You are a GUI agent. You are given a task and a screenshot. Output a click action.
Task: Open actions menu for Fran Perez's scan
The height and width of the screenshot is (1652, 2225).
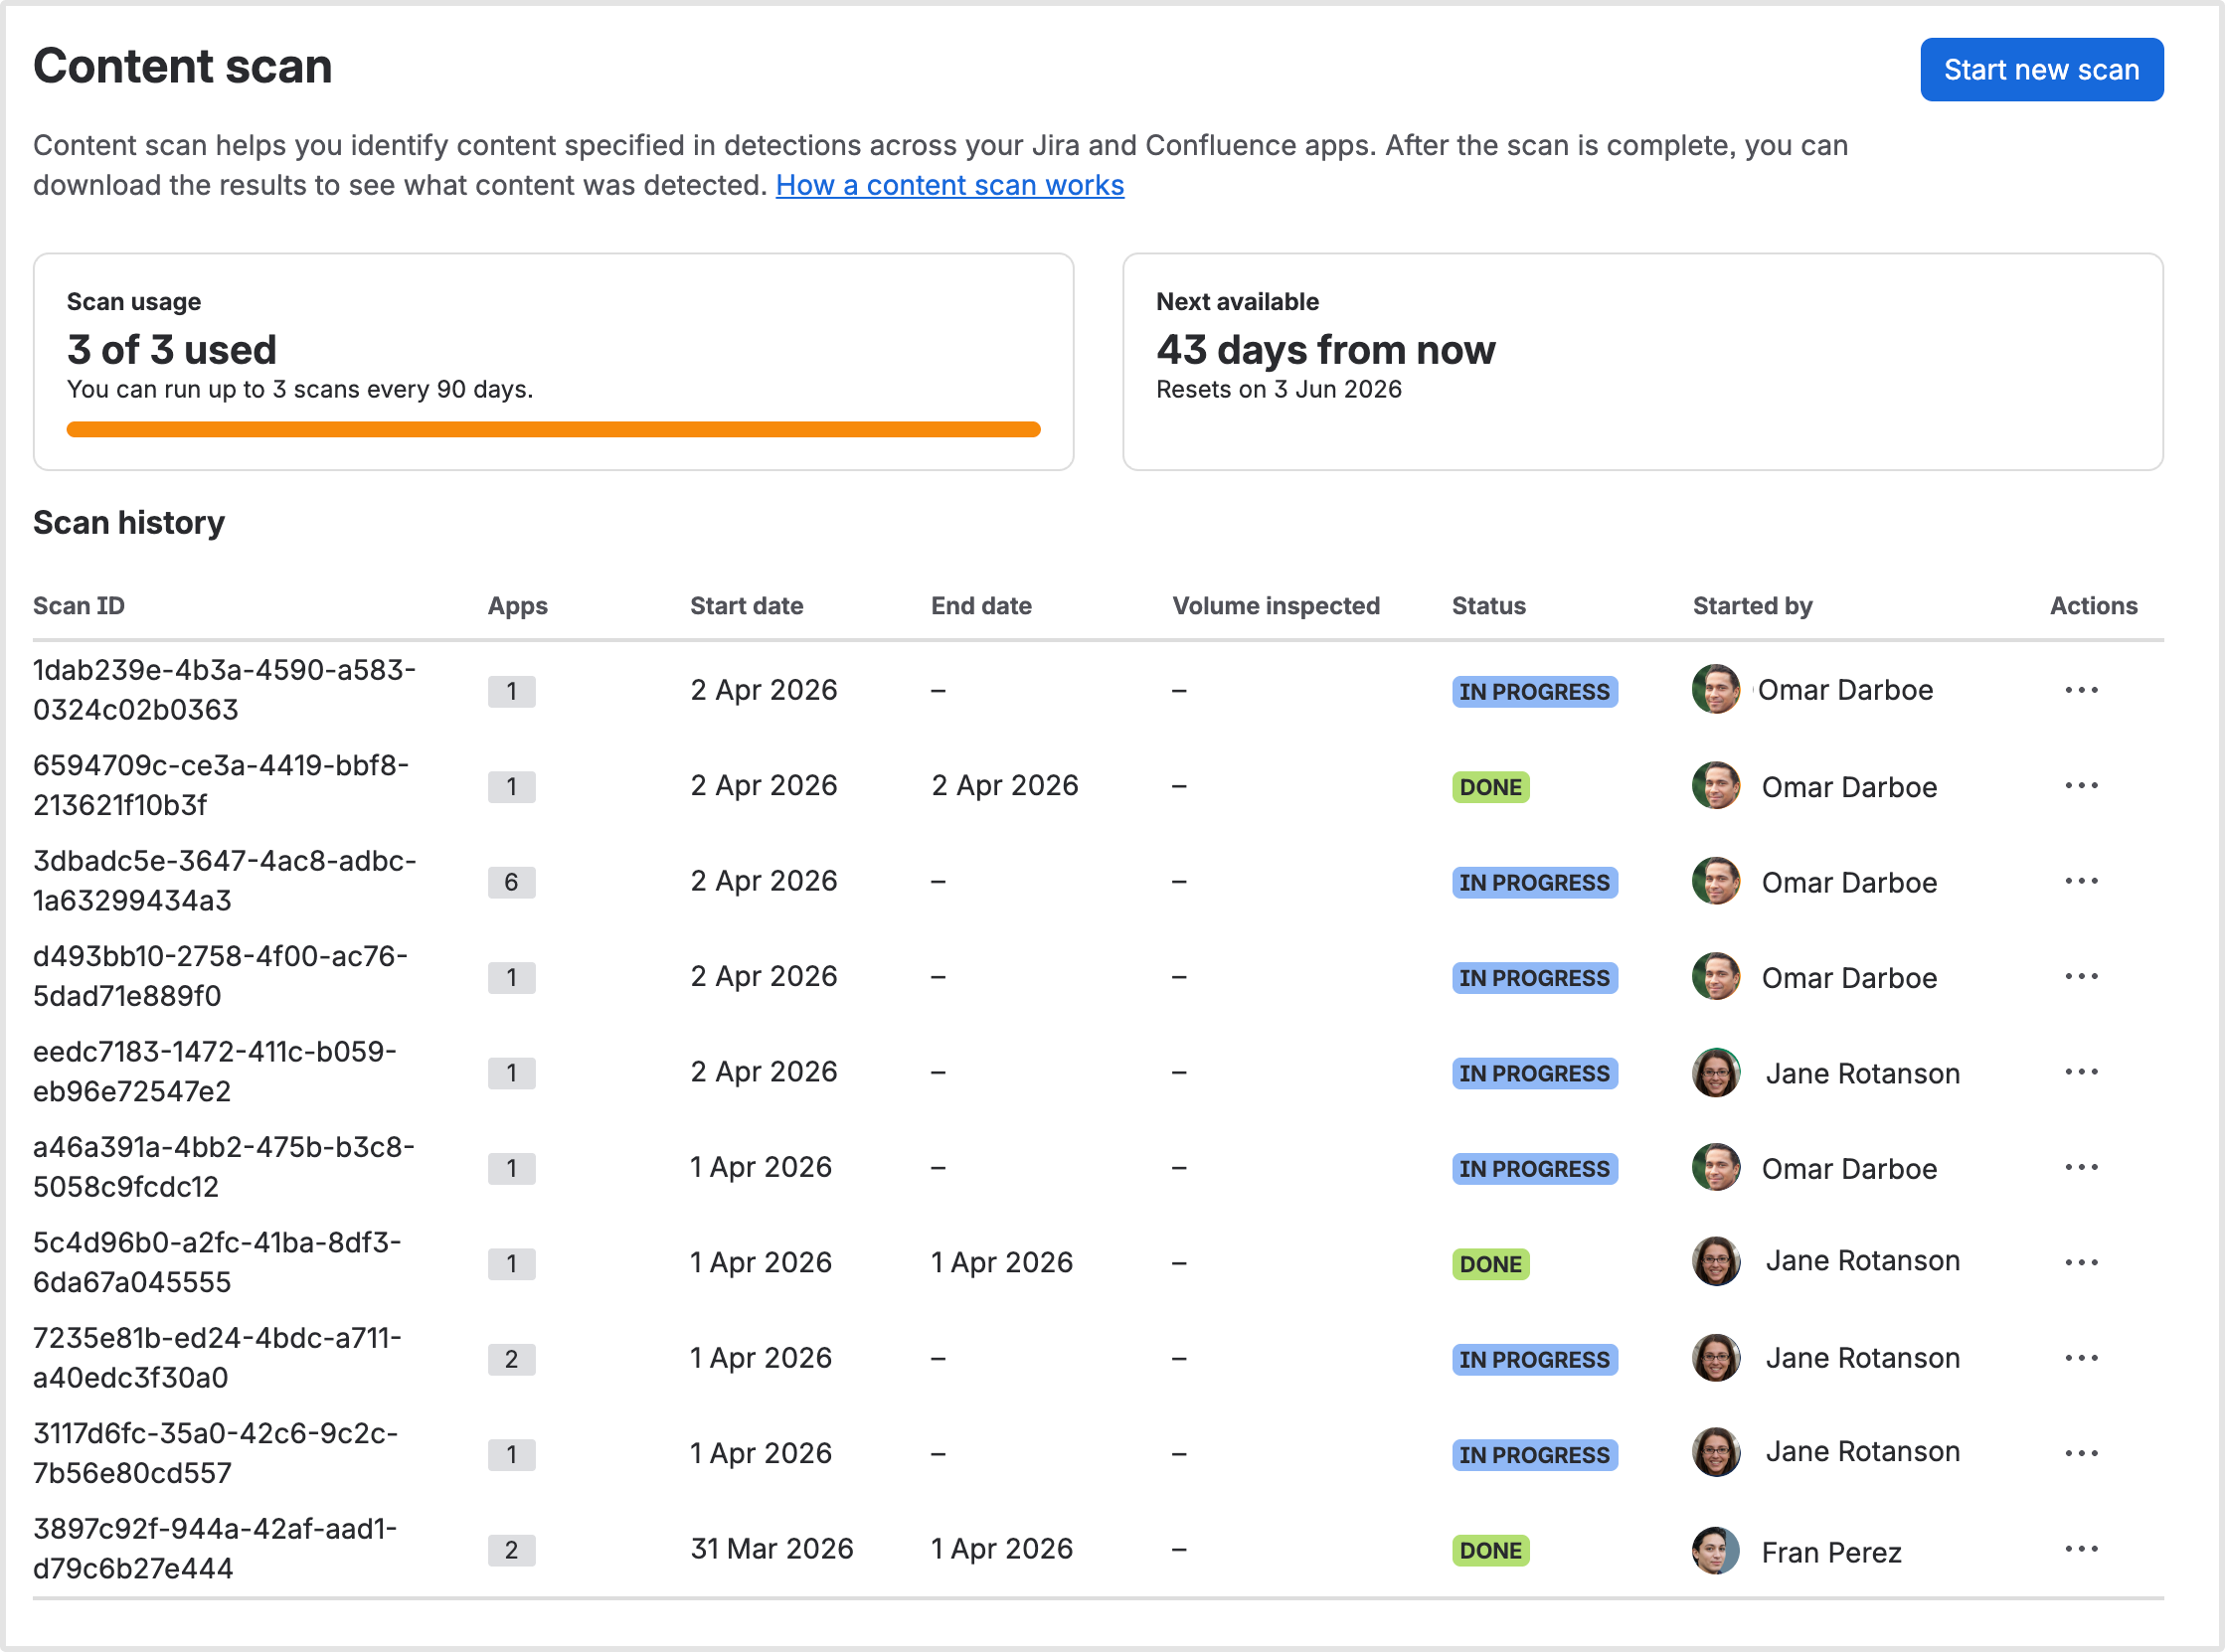tap(2081, 1549)
